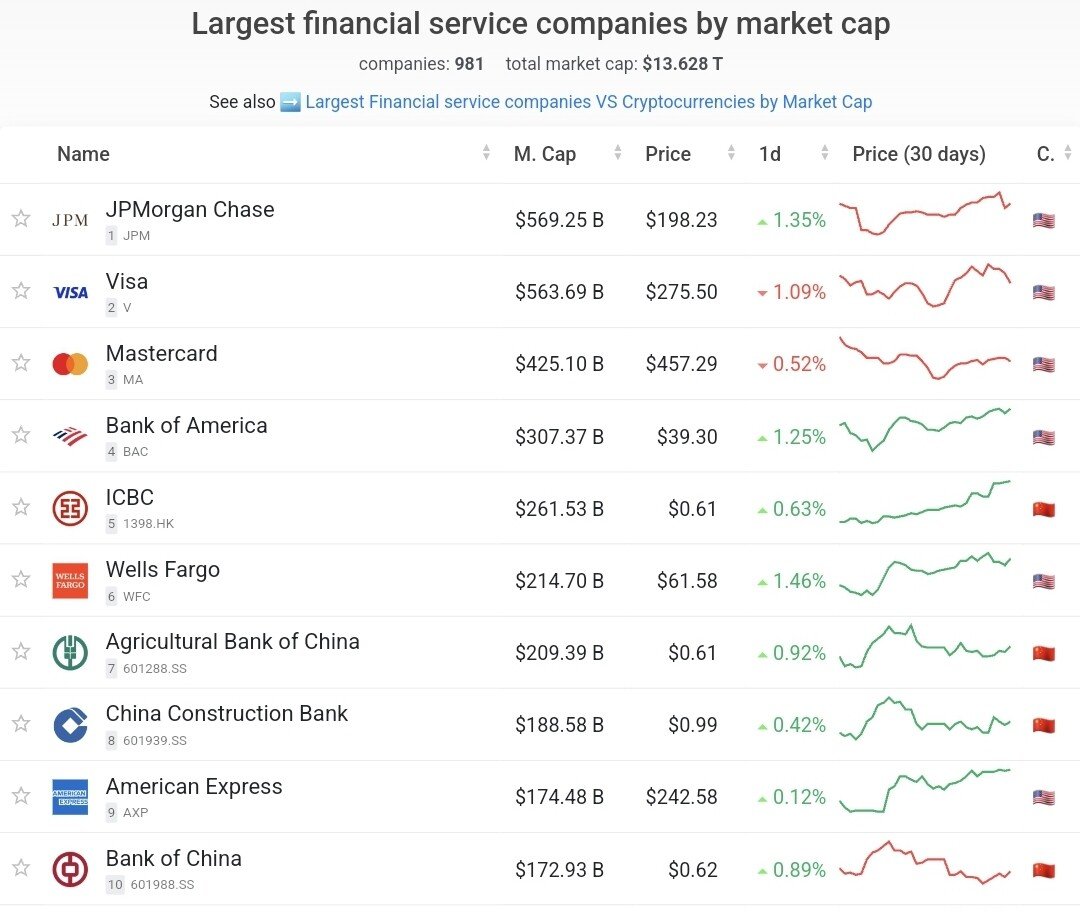Click the Visa logo icon
Viewport: 1080px width, 912px height.
pyautogui.click(x=70, y=292)
